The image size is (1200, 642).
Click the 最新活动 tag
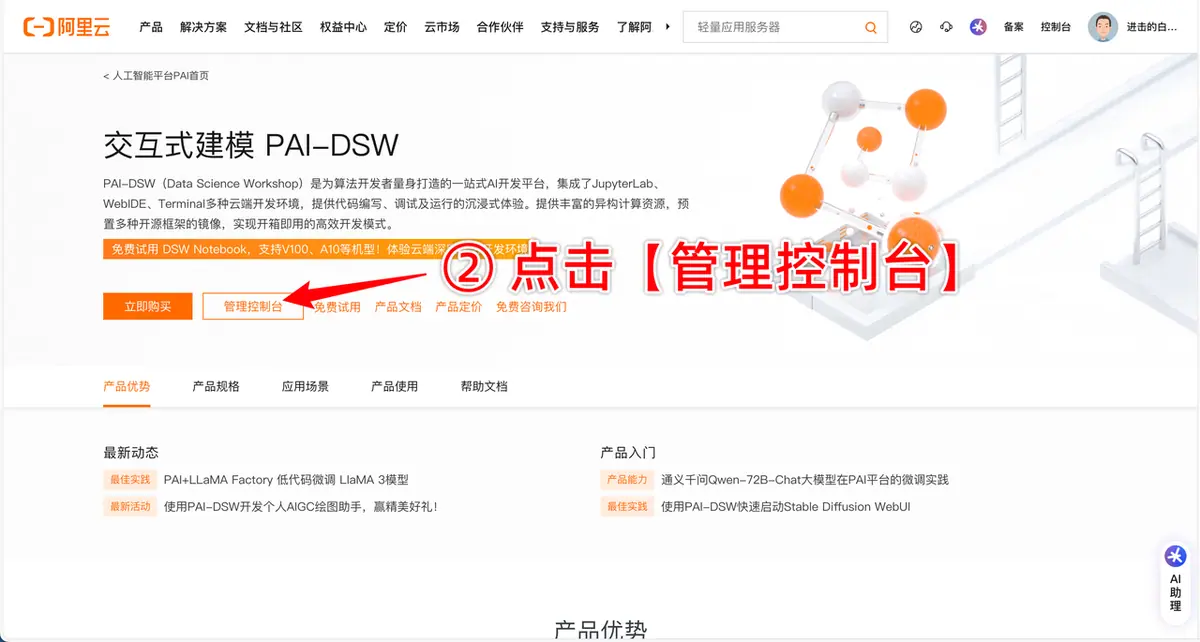click(130, 507)
